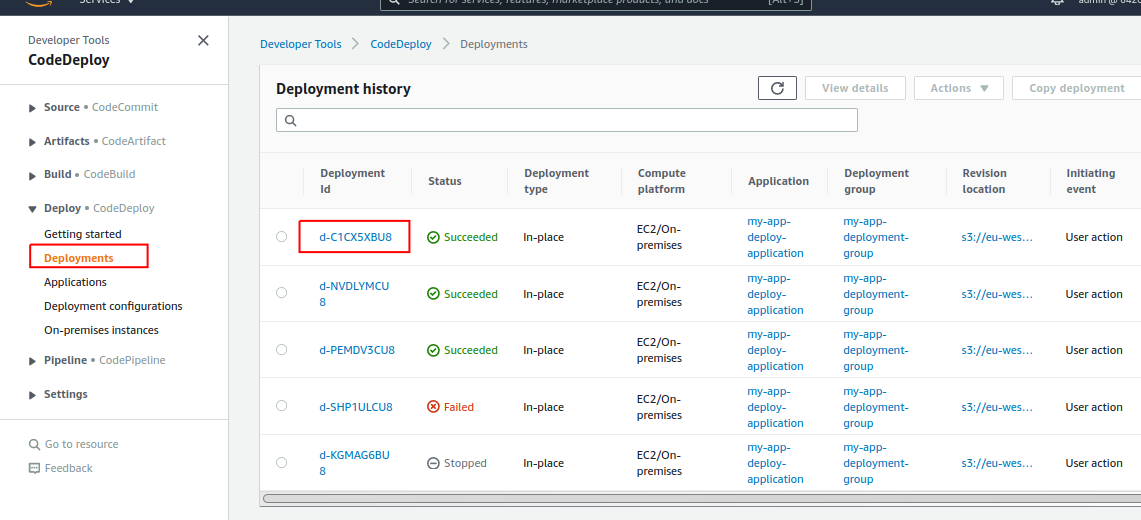This screenshot has height=520, width=1141.
Task: Select radio button for failed deployment d-SHP1ULCU8
Action: (282, 406)
